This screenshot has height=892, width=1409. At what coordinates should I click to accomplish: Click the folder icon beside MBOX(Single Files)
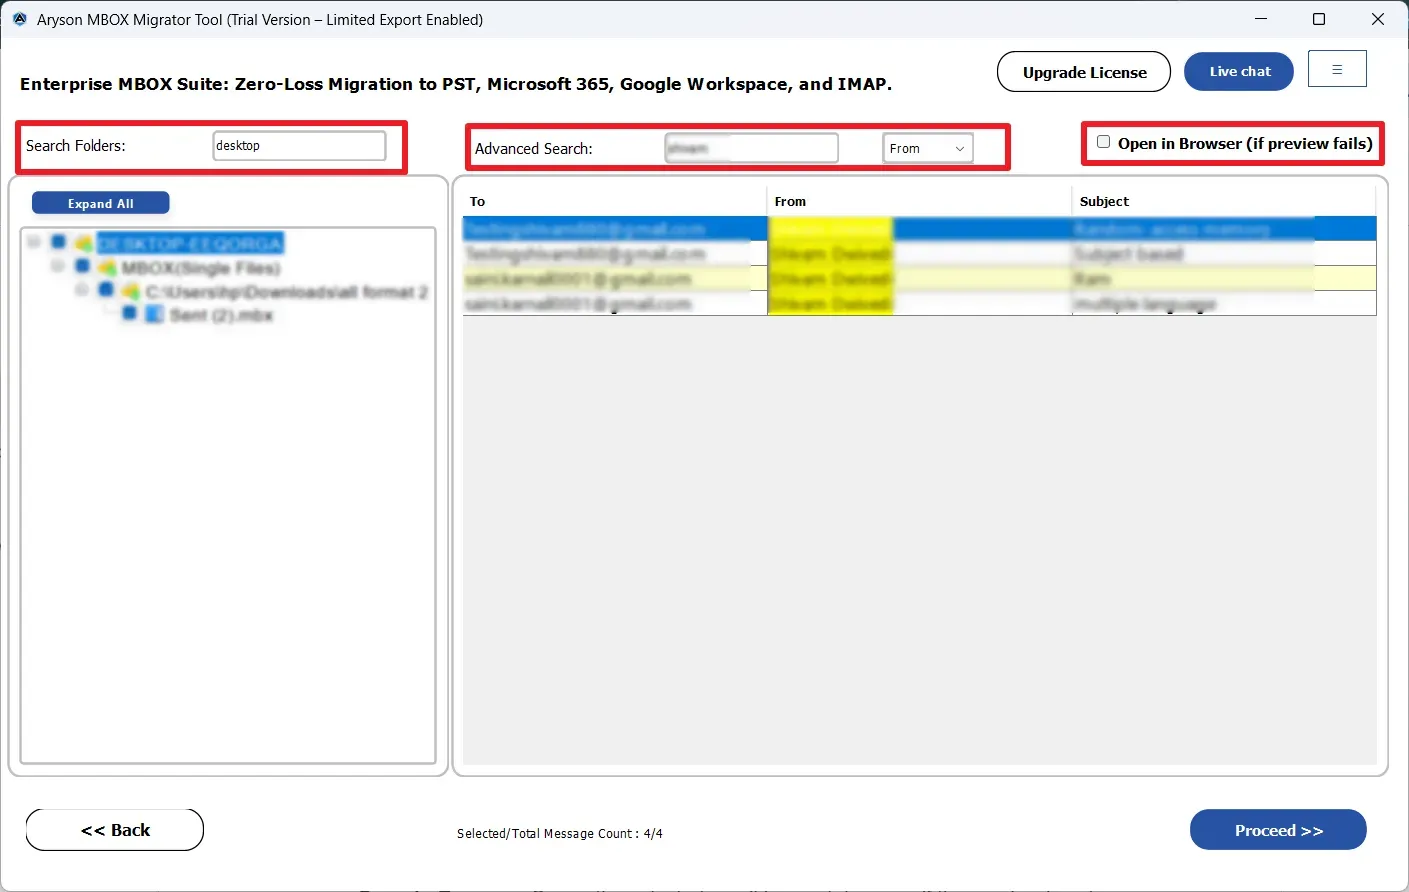[107, 268]
